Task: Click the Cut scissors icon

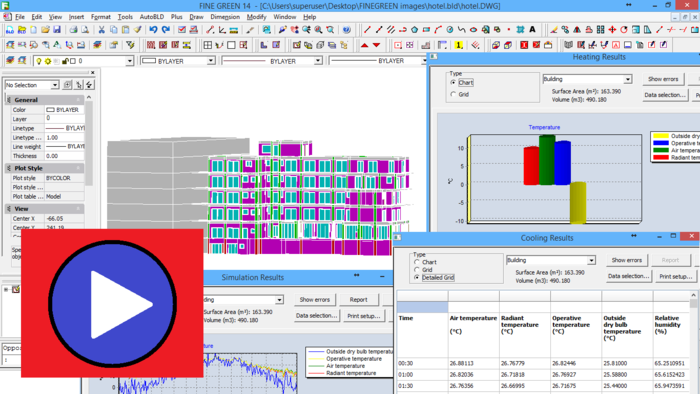Action: click(101, 30)
